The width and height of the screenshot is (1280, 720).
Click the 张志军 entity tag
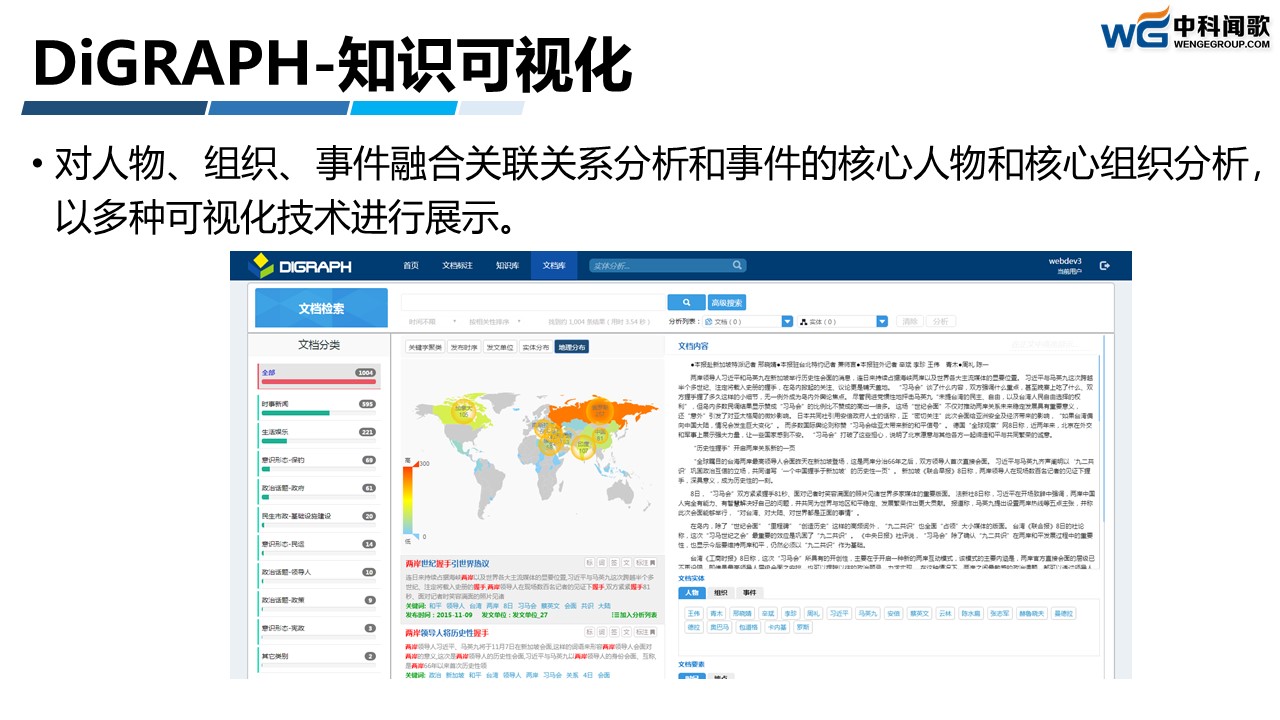click(x=1000, y=613)
